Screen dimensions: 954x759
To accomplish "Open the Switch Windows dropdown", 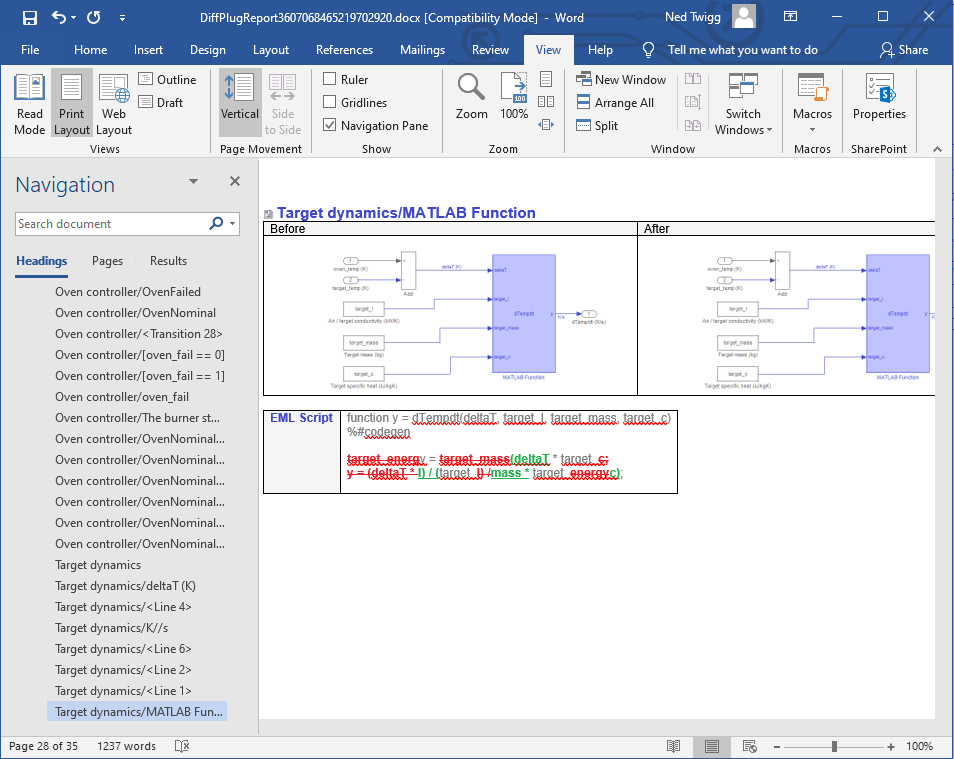I will (743, 103).
